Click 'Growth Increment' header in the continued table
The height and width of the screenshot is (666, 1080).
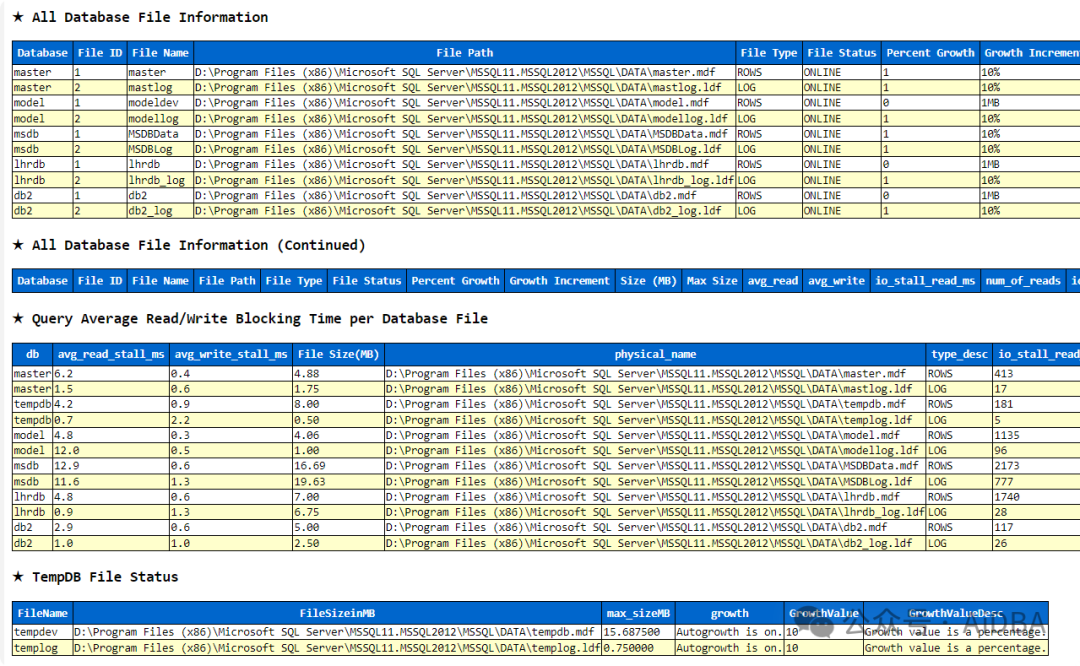click(x=559, y=281)
